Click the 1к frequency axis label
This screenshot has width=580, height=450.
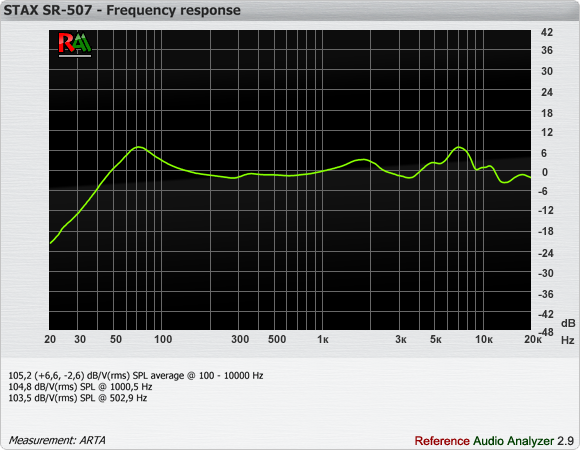[323, 339]
